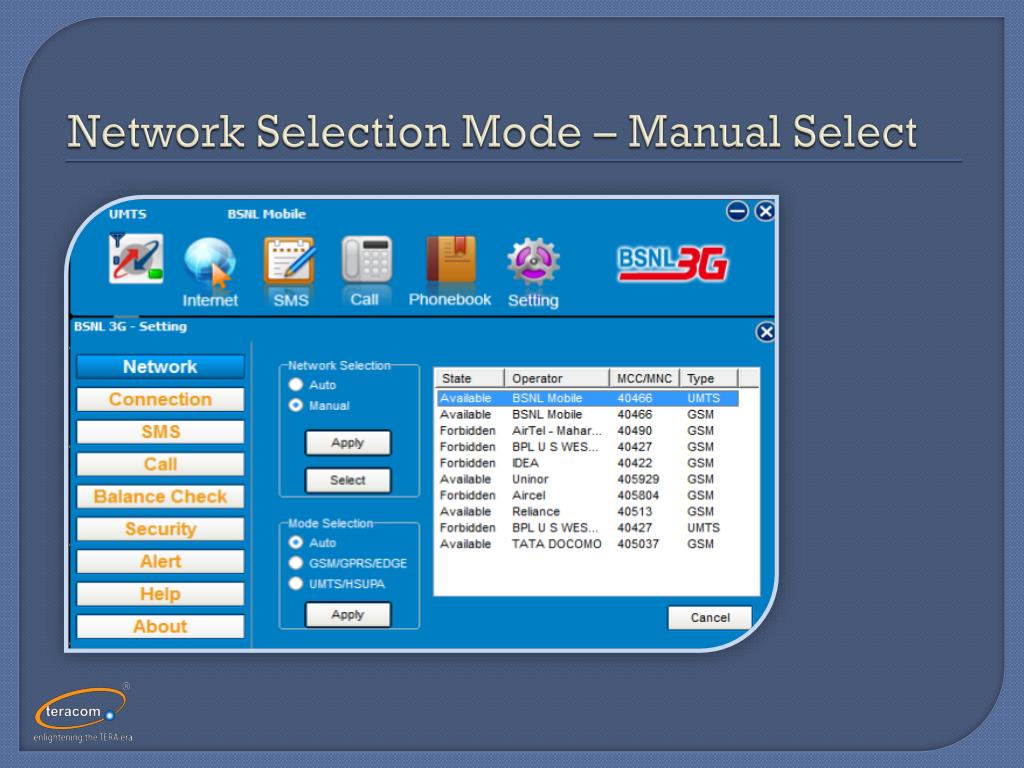Click the BSNL signal connection icon
The height and width of the screenshot is (768, 1024).
coord(136,259)
